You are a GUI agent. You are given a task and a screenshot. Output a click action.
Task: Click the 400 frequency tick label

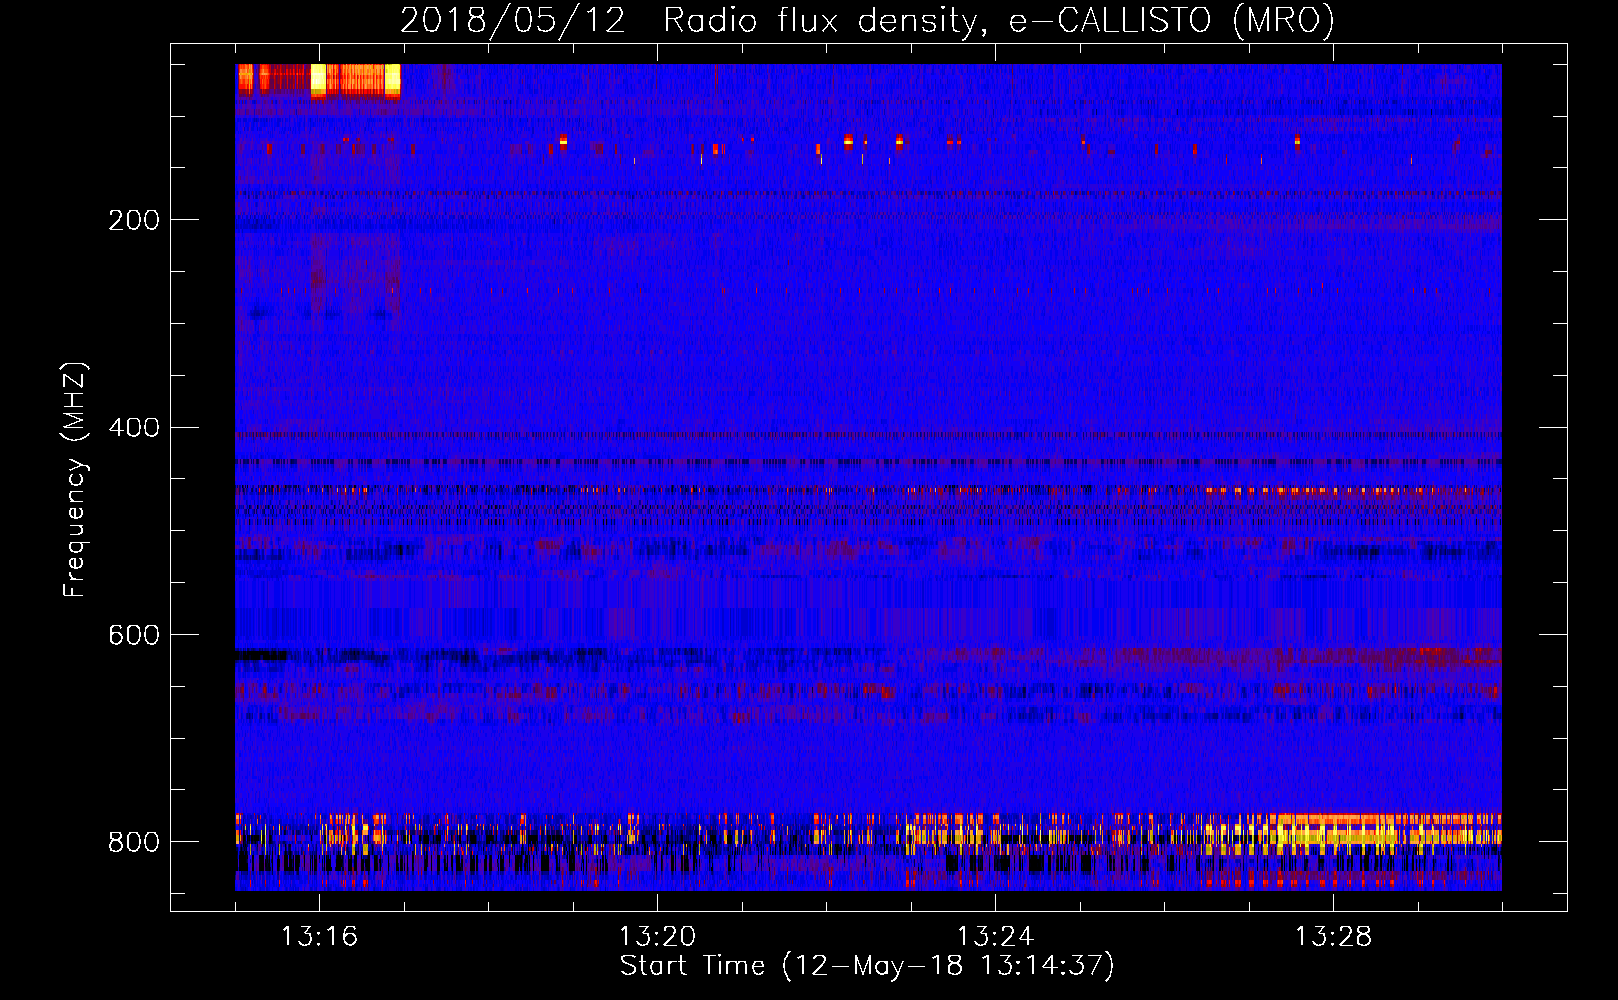[x=134, y=428]
